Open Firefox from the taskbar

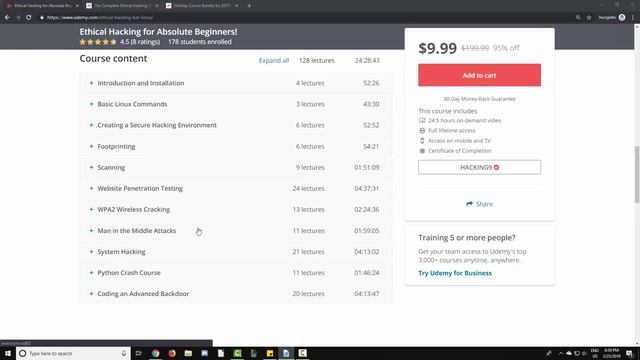coord(172,353)
